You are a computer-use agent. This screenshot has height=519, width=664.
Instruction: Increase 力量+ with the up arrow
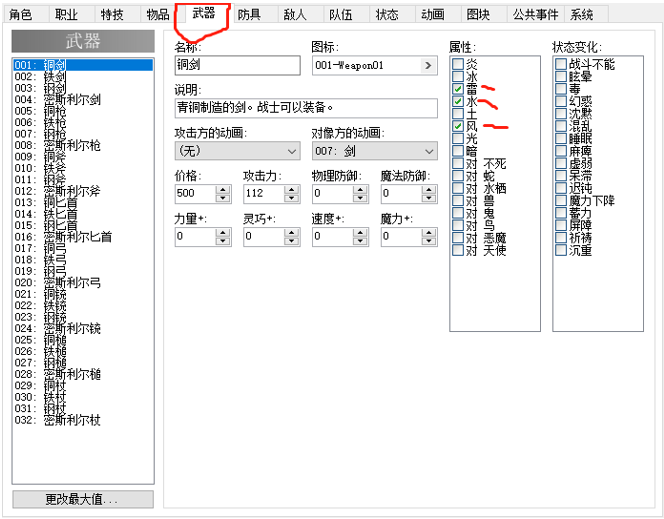pyautogui.click(x=223, y=232)
